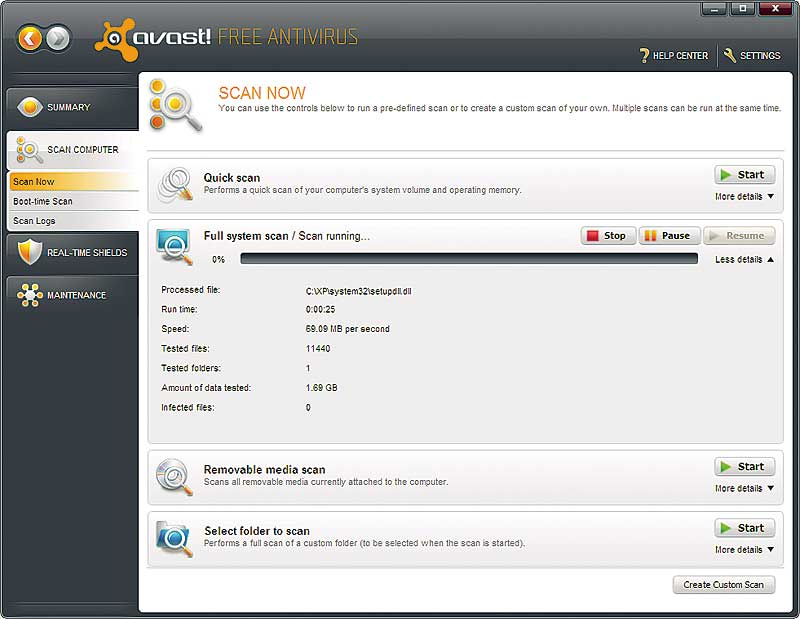Image resolution: width=800 pixels, height=619 pixels.
Task: Click the Scan Computer magnifier icon in sidebar
Action: point(29,150)
